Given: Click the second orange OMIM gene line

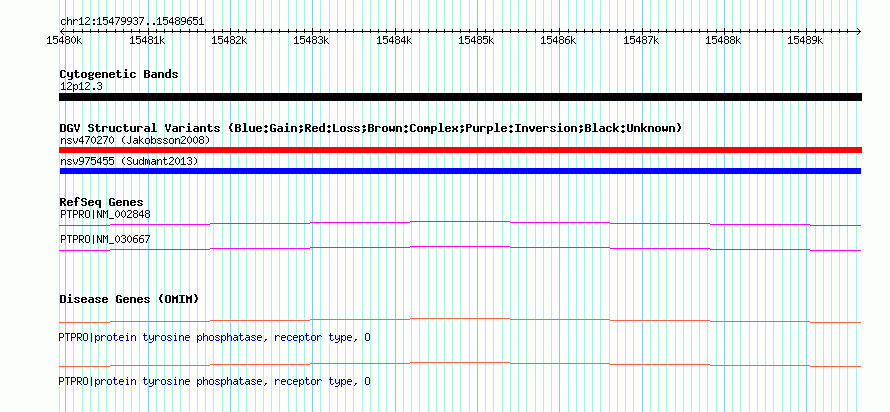Looking at the screenshot, I should (x=460, y=364).
